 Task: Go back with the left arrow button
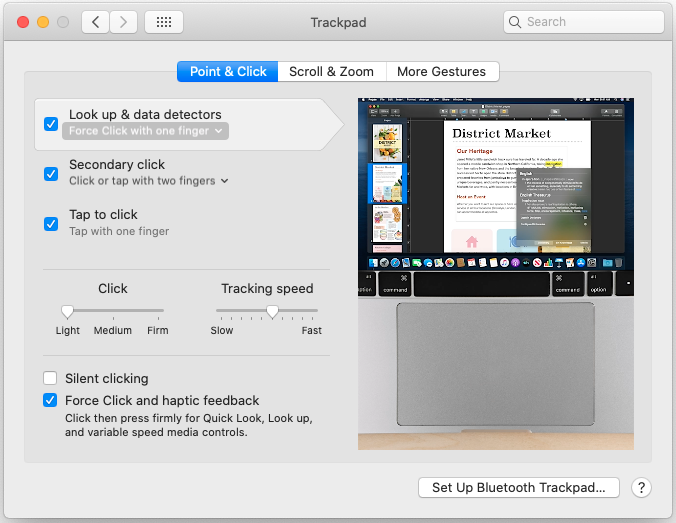pyautogui.click(x=95, y=22)
